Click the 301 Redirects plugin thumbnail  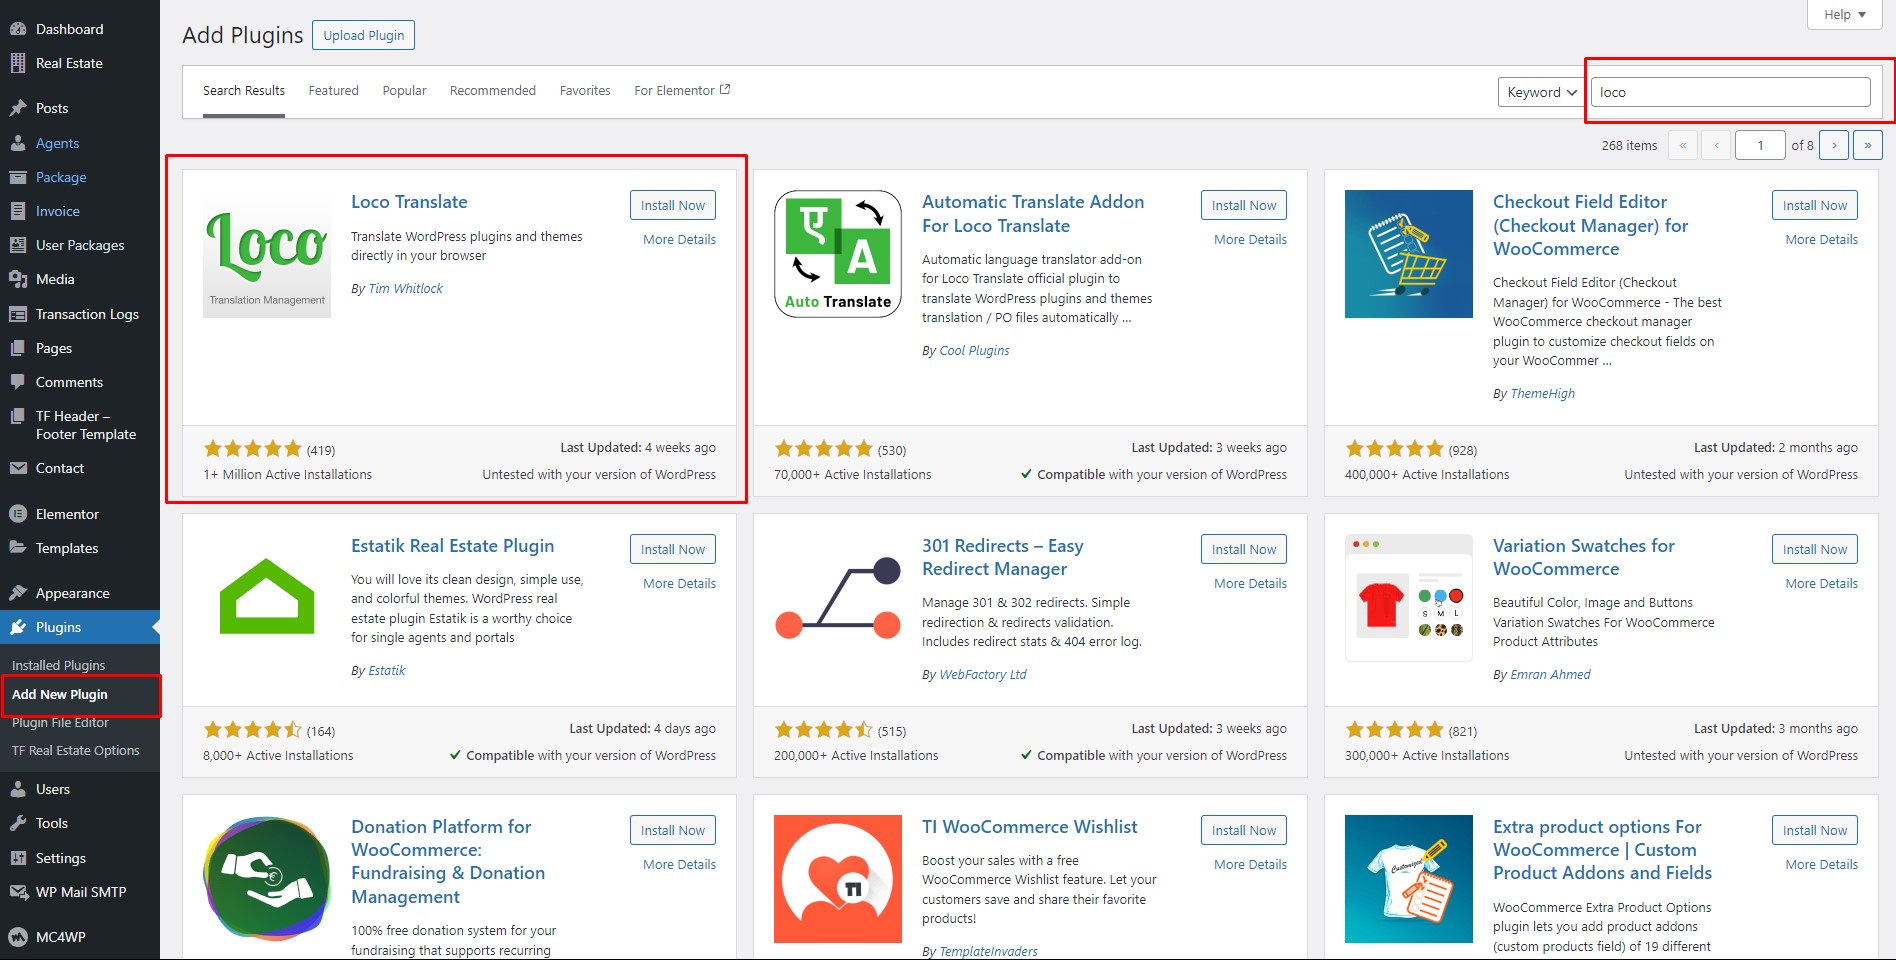tap(838, 598)
